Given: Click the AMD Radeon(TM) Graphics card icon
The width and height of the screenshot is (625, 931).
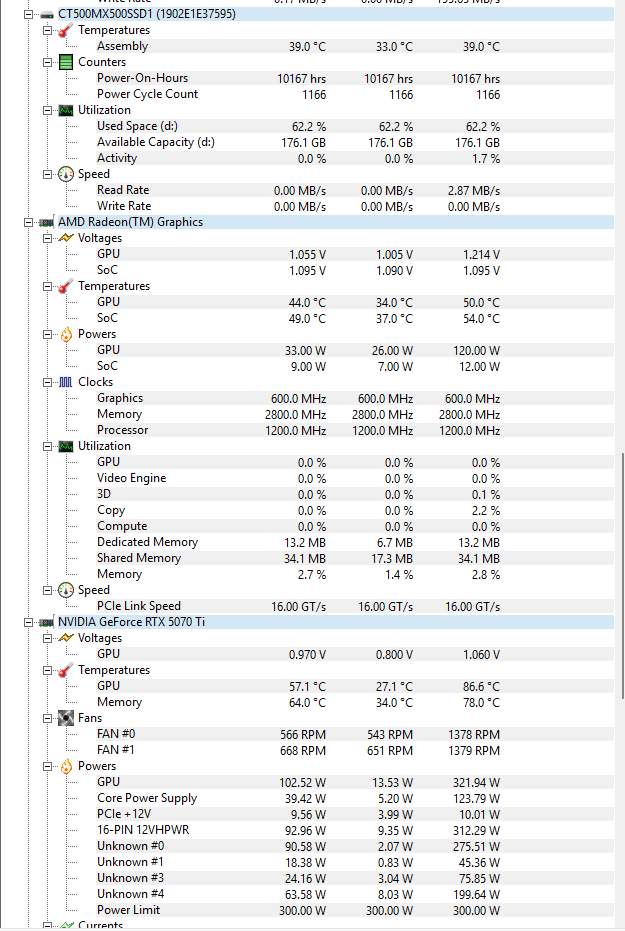Looking at the screenshot, I should (46, 222).
